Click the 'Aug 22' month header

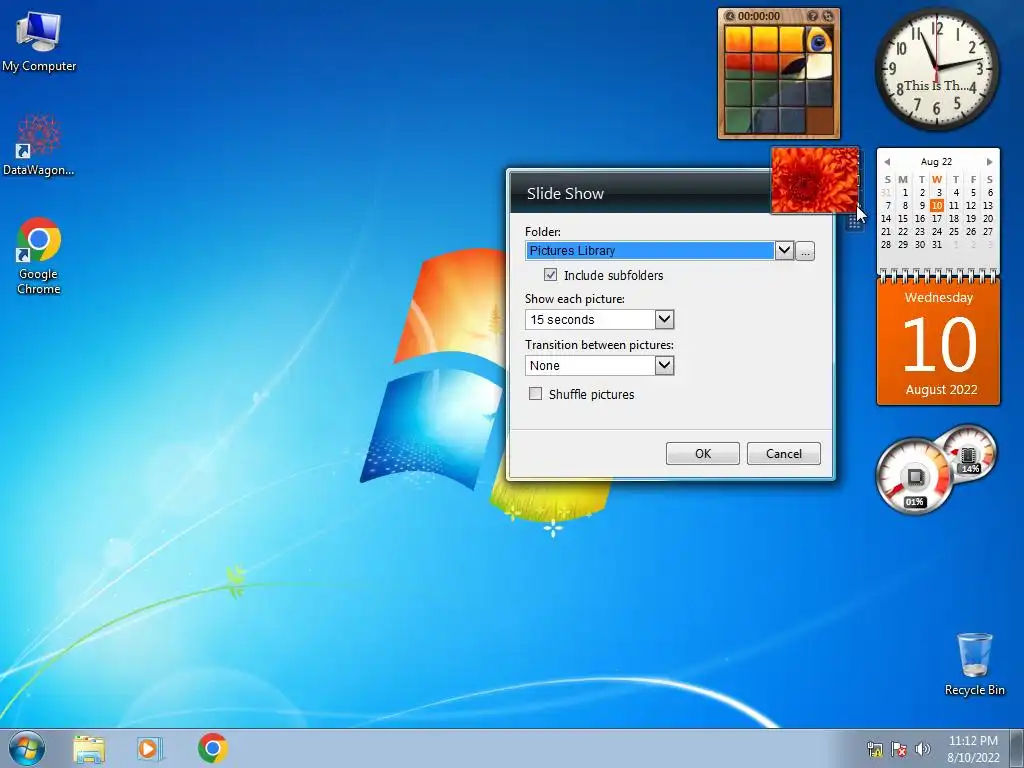pos(936,161)
